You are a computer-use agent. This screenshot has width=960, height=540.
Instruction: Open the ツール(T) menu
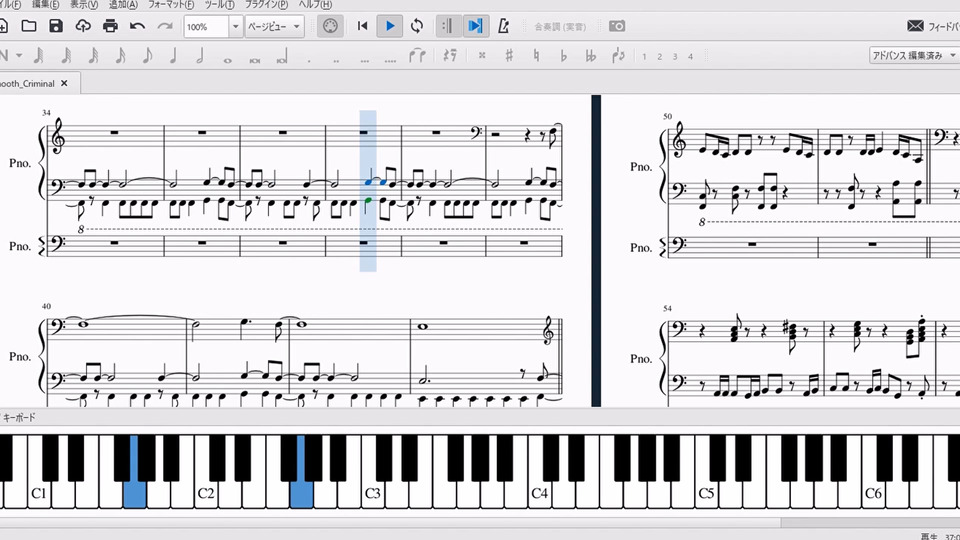219,4
